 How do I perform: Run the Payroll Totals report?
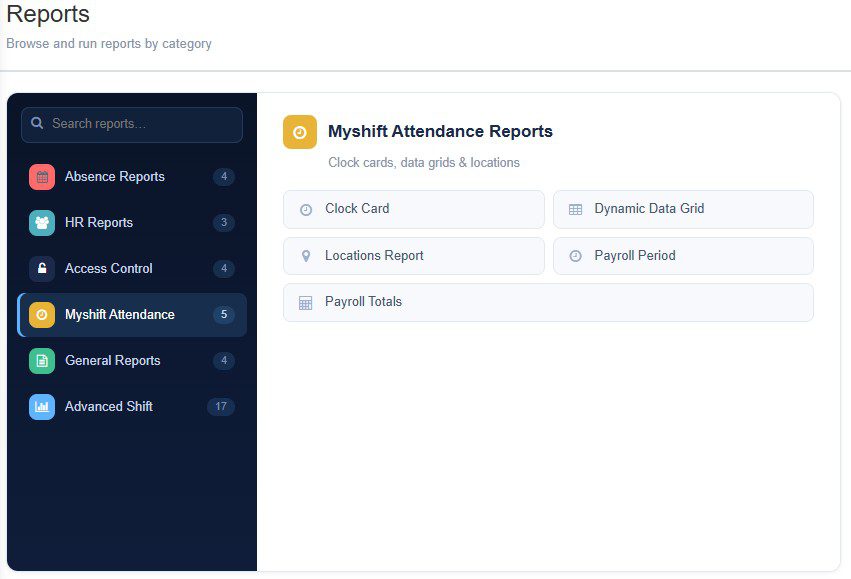[548, 302]
